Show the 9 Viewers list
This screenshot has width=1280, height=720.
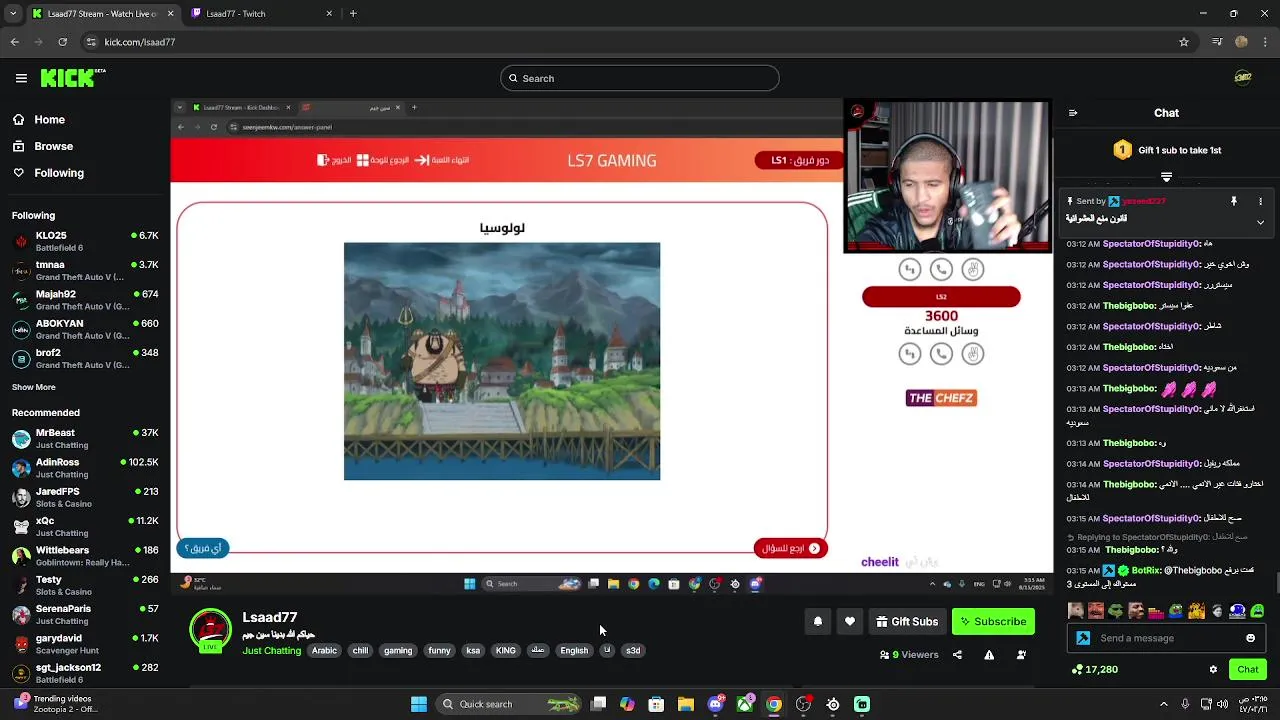tap(909, 655)
